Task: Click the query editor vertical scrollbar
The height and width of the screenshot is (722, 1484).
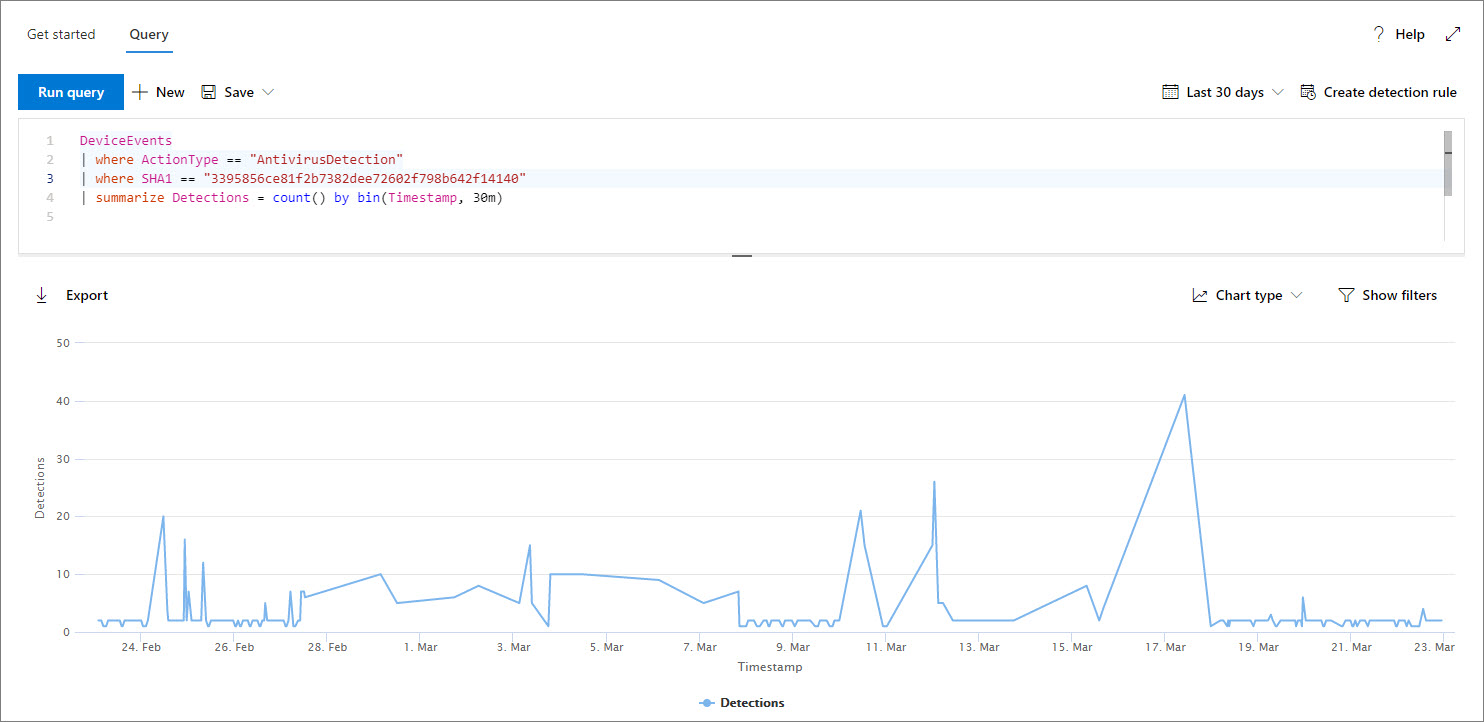Action: 1447,162
